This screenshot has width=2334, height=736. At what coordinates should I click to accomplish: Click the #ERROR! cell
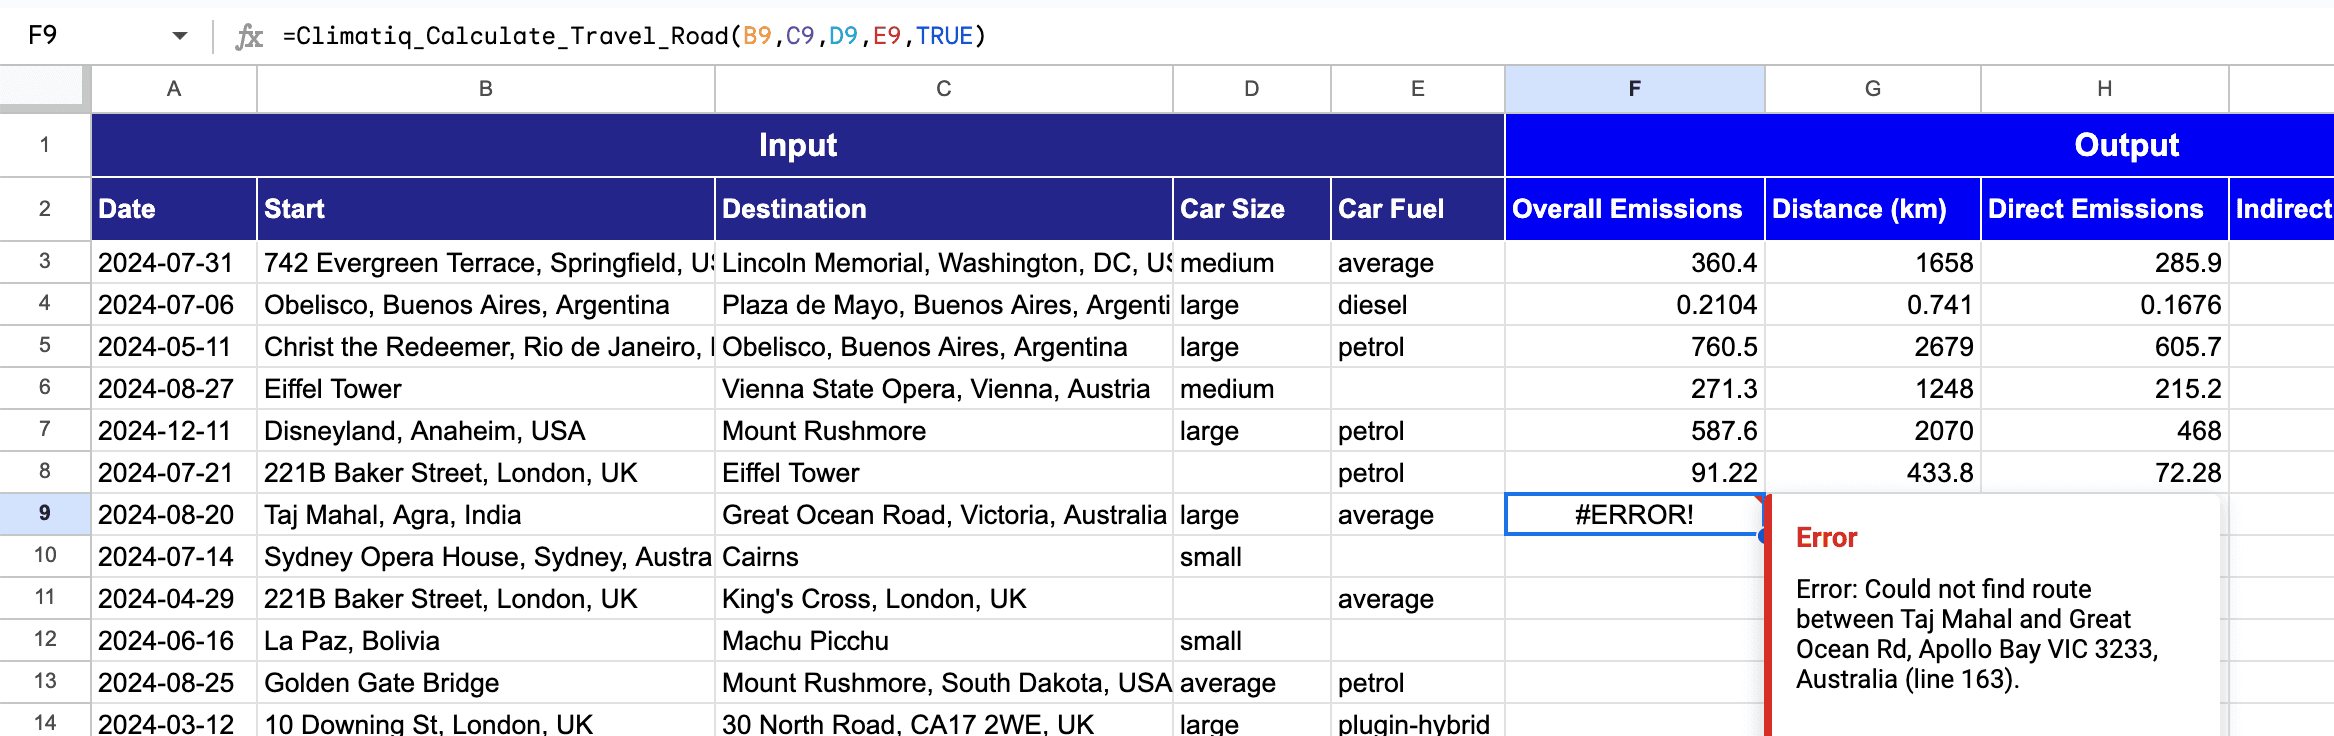[1633, 514]
